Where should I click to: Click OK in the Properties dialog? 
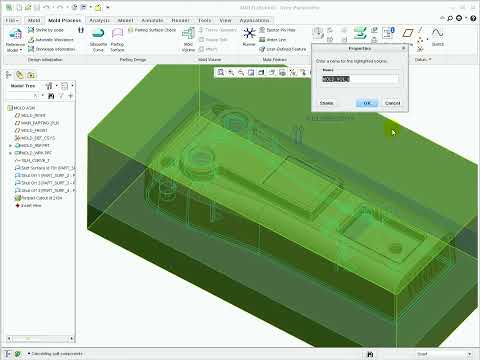click(367, 103)
